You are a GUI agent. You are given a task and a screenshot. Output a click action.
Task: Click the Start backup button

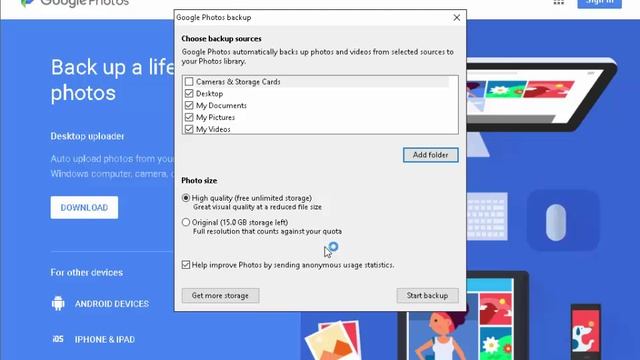tap(427, 296)
